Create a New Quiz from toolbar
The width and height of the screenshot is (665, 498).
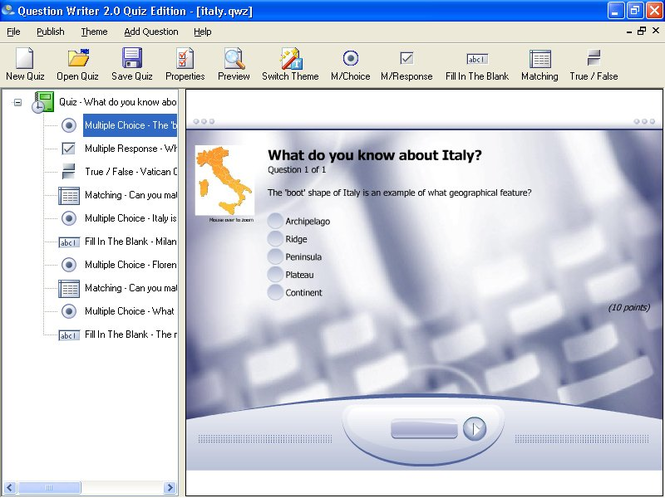[25, 64]
